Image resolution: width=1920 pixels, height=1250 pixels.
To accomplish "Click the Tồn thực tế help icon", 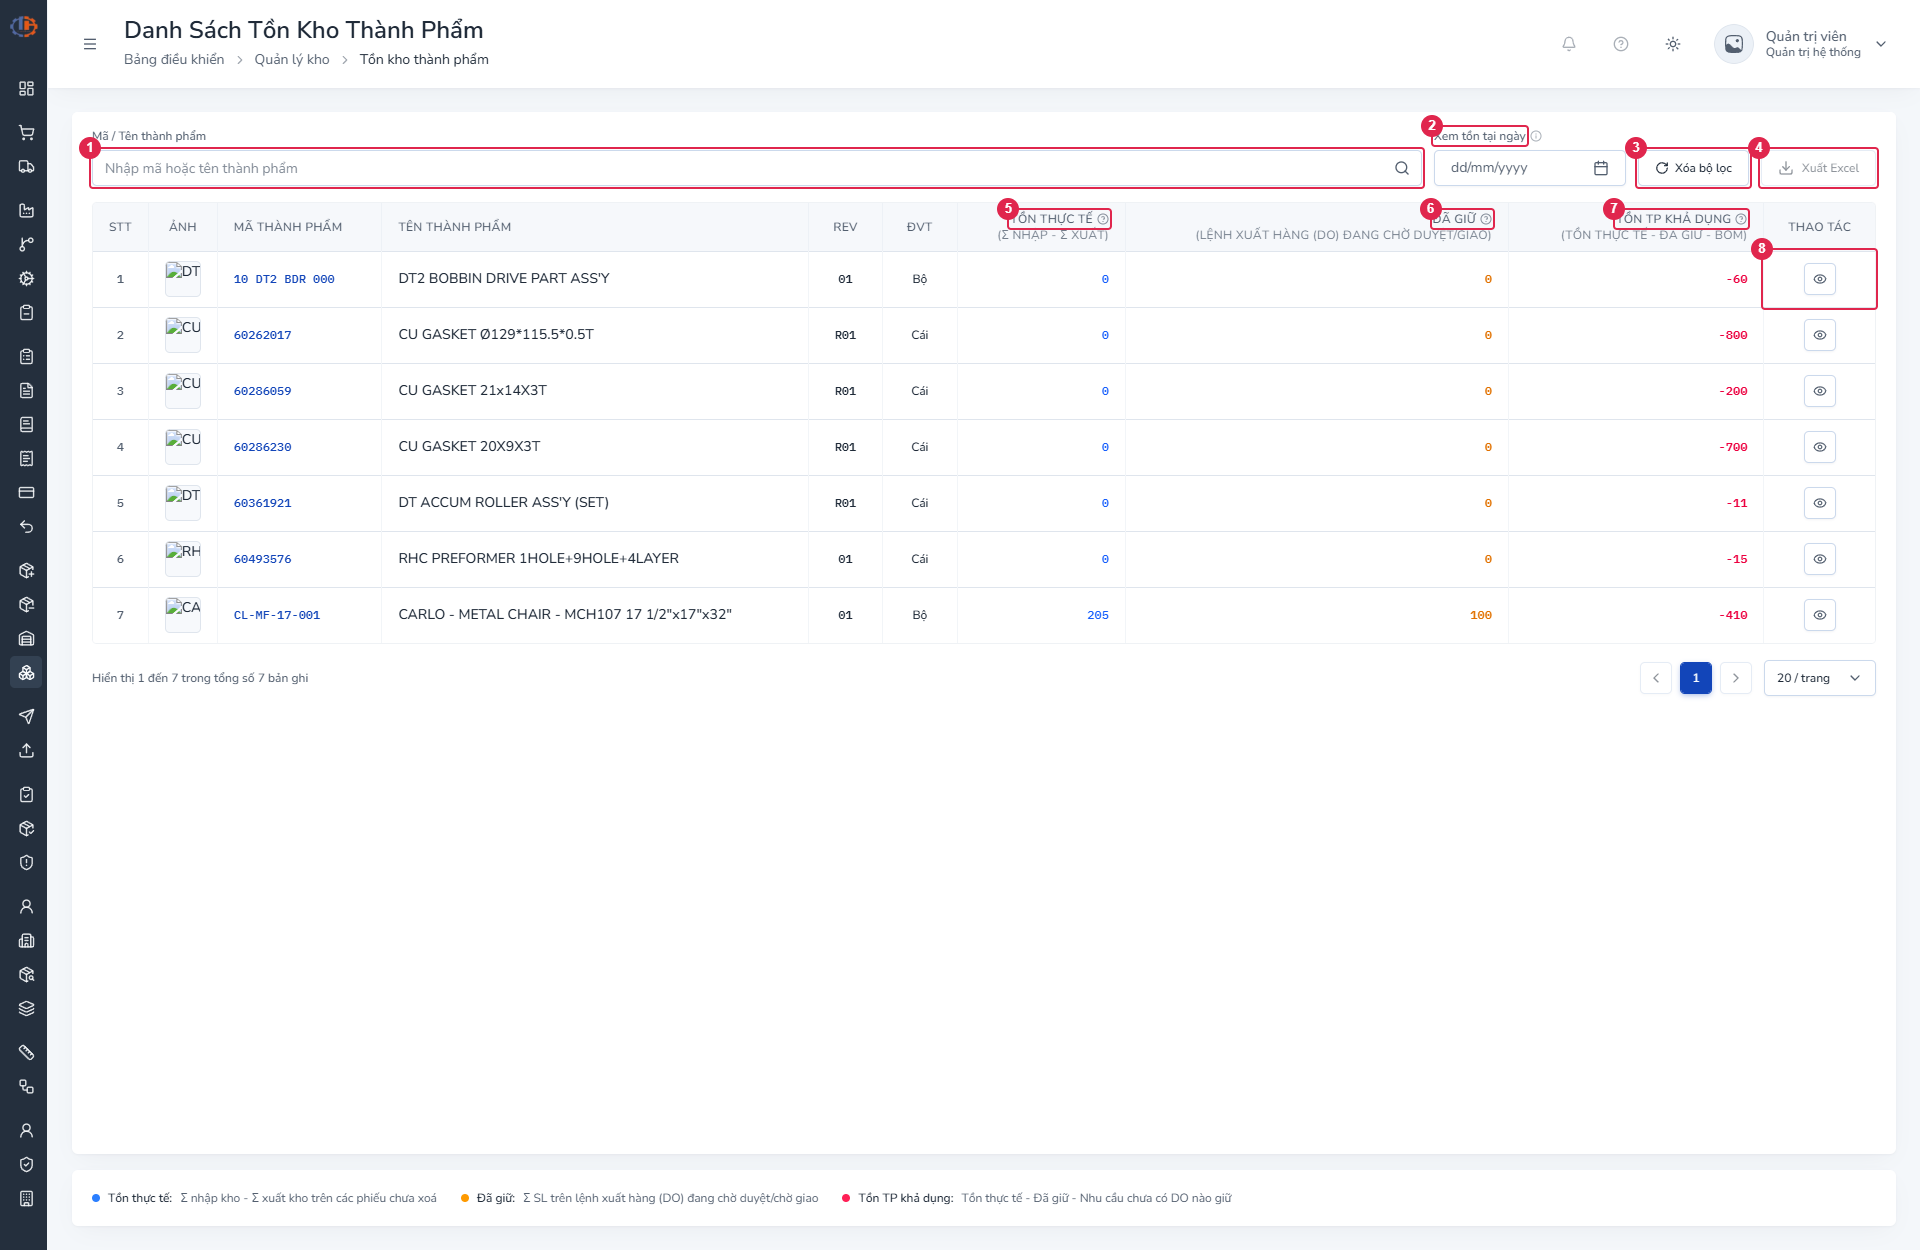I will (x=1103, y=219).
